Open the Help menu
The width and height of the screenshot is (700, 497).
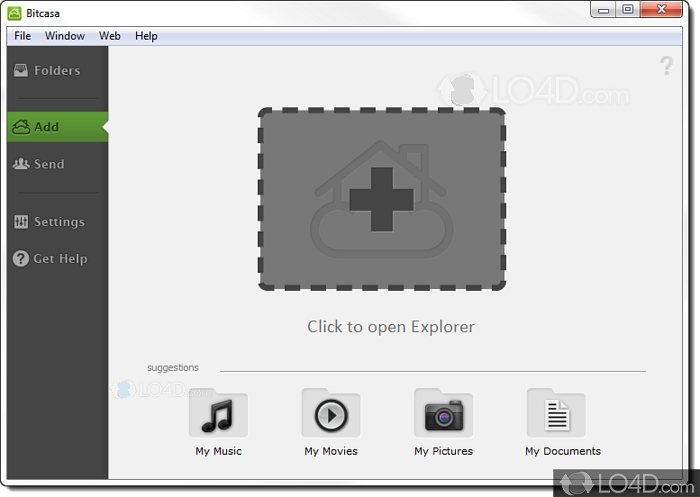coord(146,36)
